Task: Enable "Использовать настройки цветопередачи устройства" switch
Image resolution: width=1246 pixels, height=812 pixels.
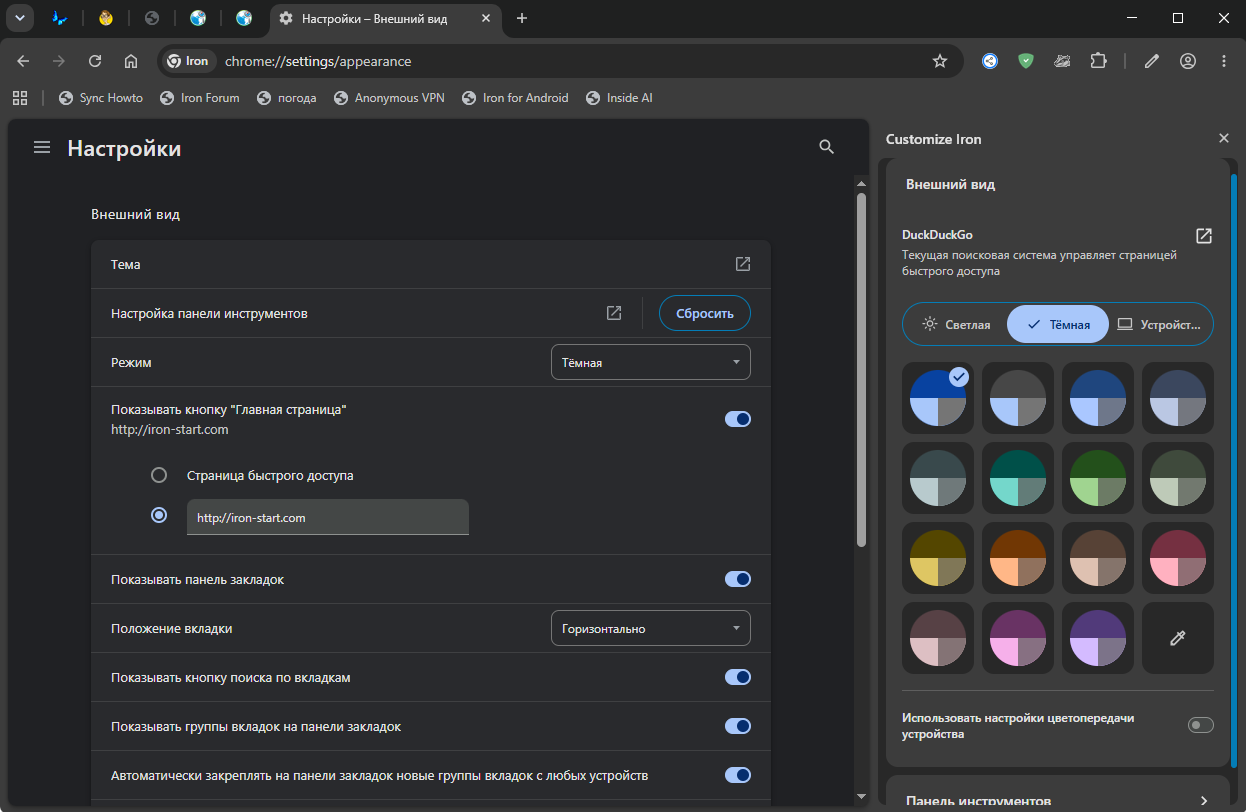Action: tap(1200, 725)
